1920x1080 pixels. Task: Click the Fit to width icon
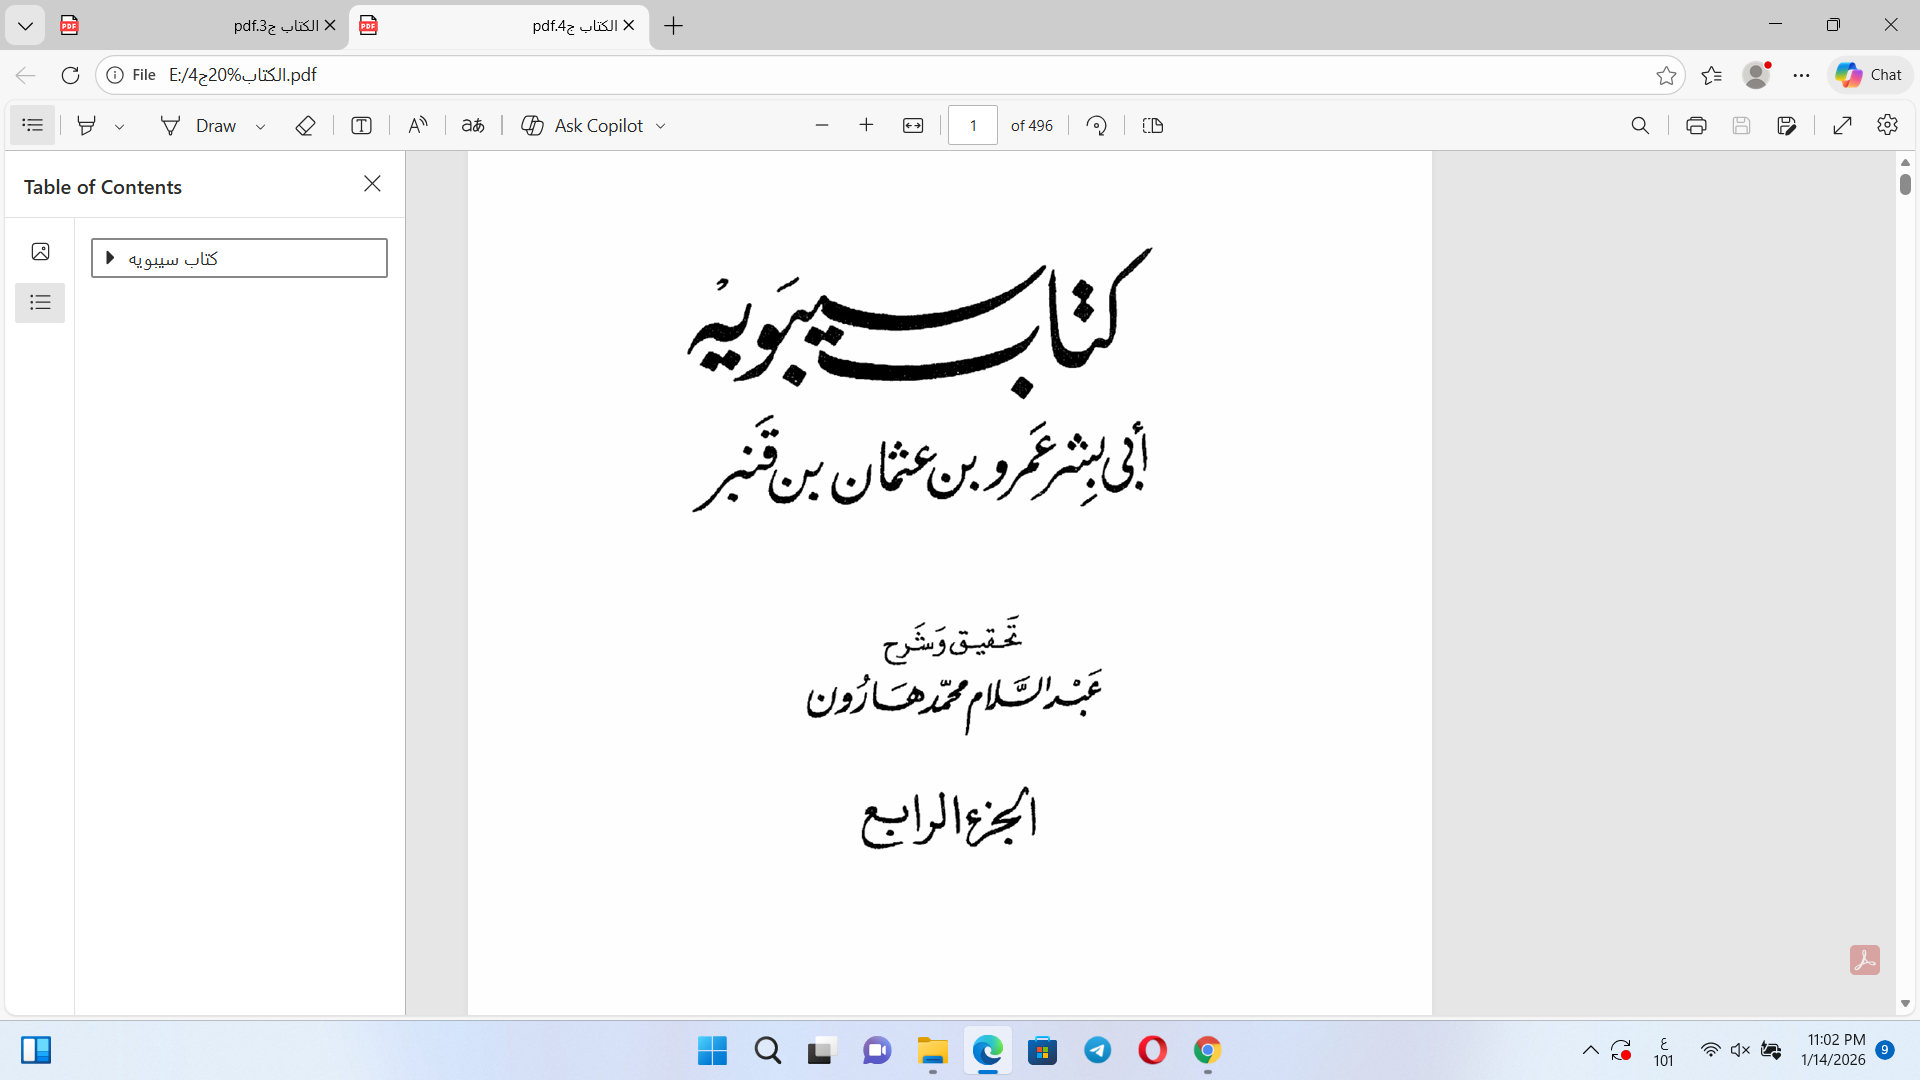(913, 125)
